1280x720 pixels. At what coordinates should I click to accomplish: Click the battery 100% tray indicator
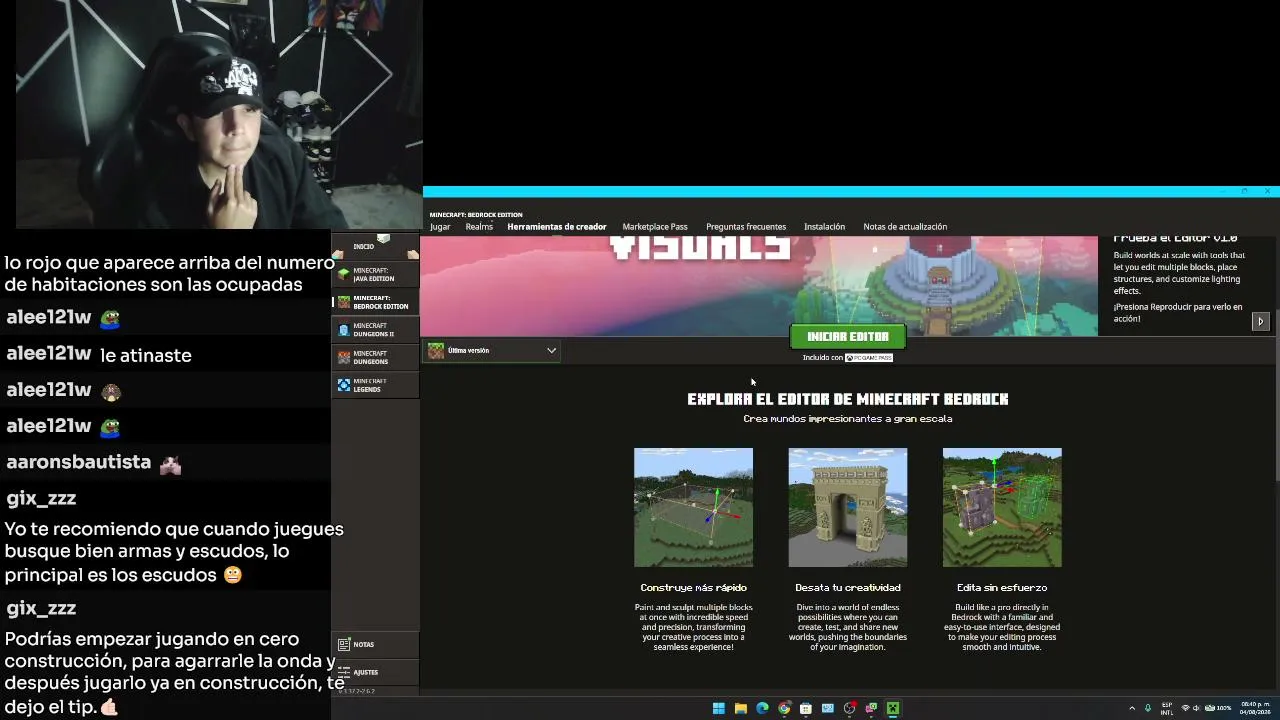pos(1218,708)
